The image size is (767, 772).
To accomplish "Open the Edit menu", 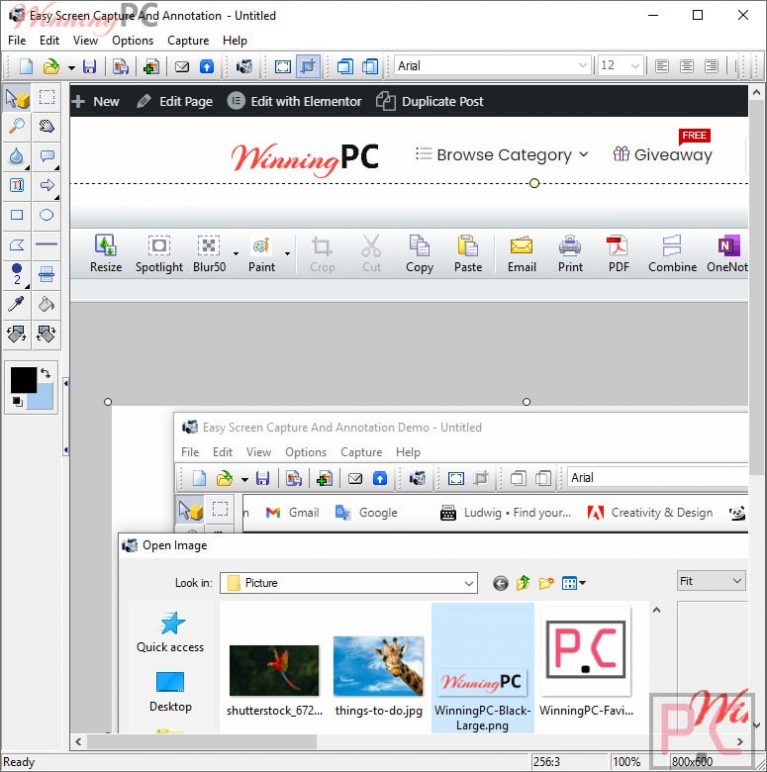I will [x=49, y=40].
